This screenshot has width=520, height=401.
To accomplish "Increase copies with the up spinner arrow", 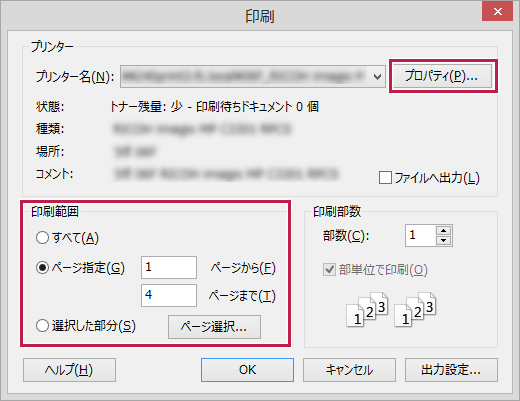I will pyautogui.click(x=443, y=231).
